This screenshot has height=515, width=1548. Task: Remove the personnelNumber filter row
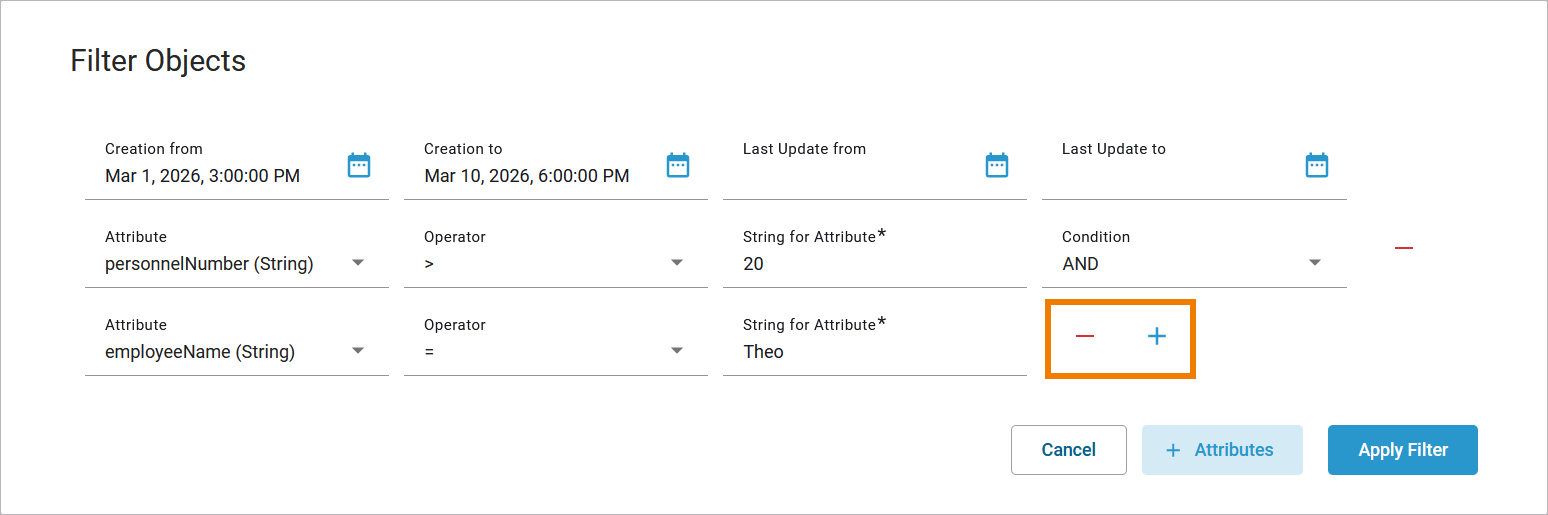click(x=1404, y=248)
